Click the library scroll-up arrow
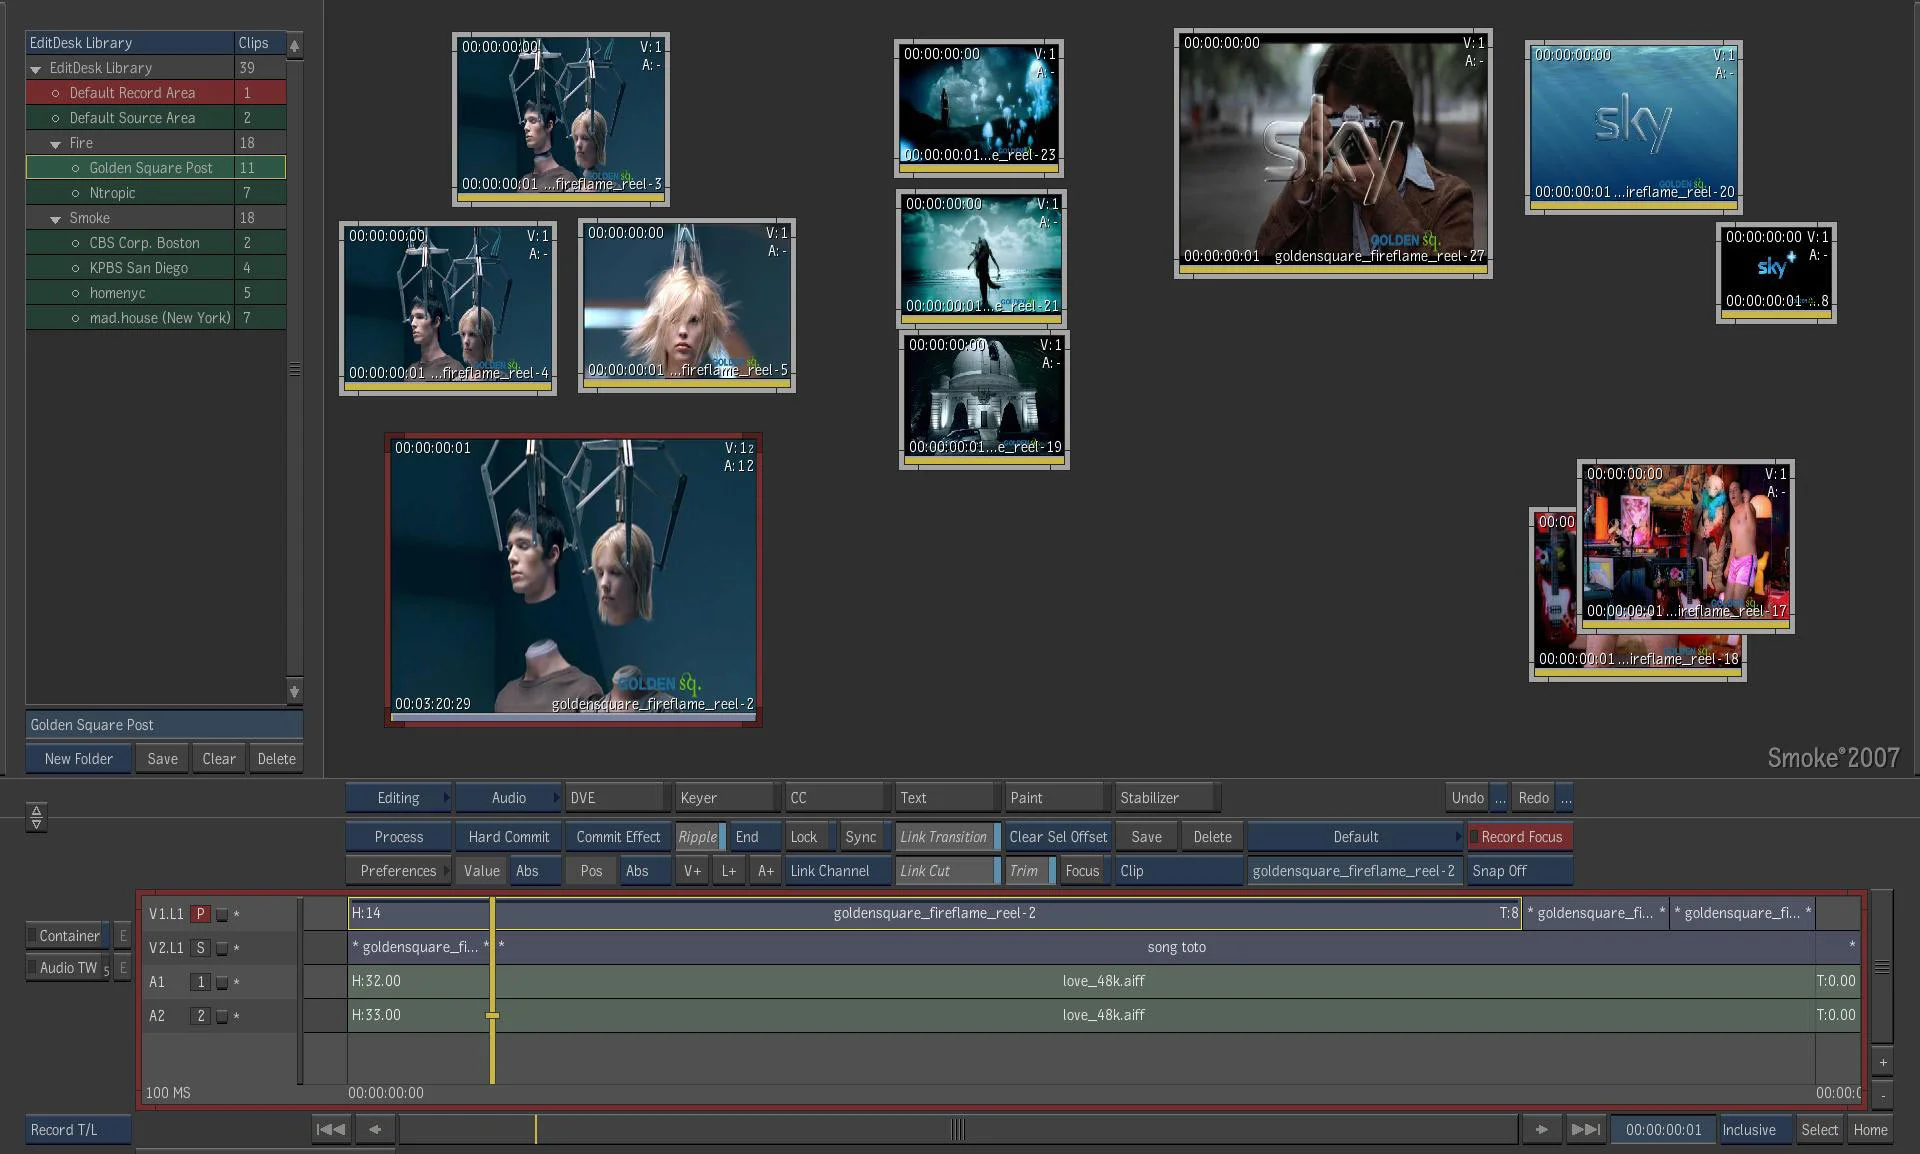This screenshot has width=1920, height=1154. coord(294,46)
